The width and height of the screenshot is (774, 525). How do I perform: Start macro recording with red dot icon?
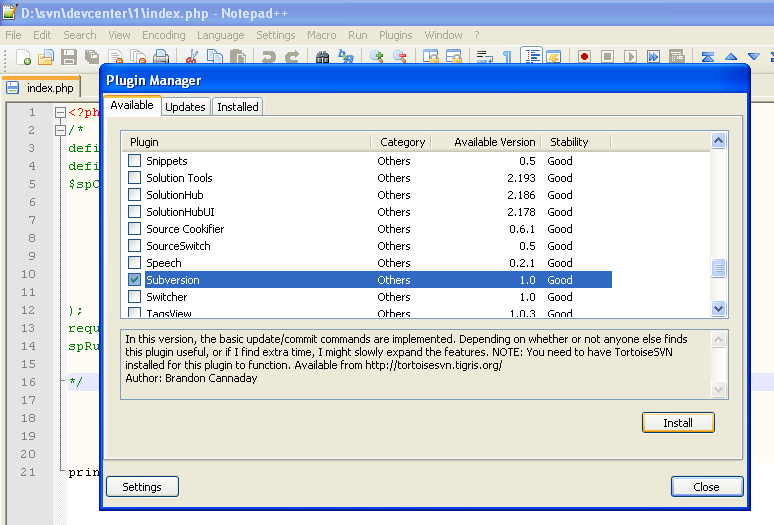(x=584, y=57)
